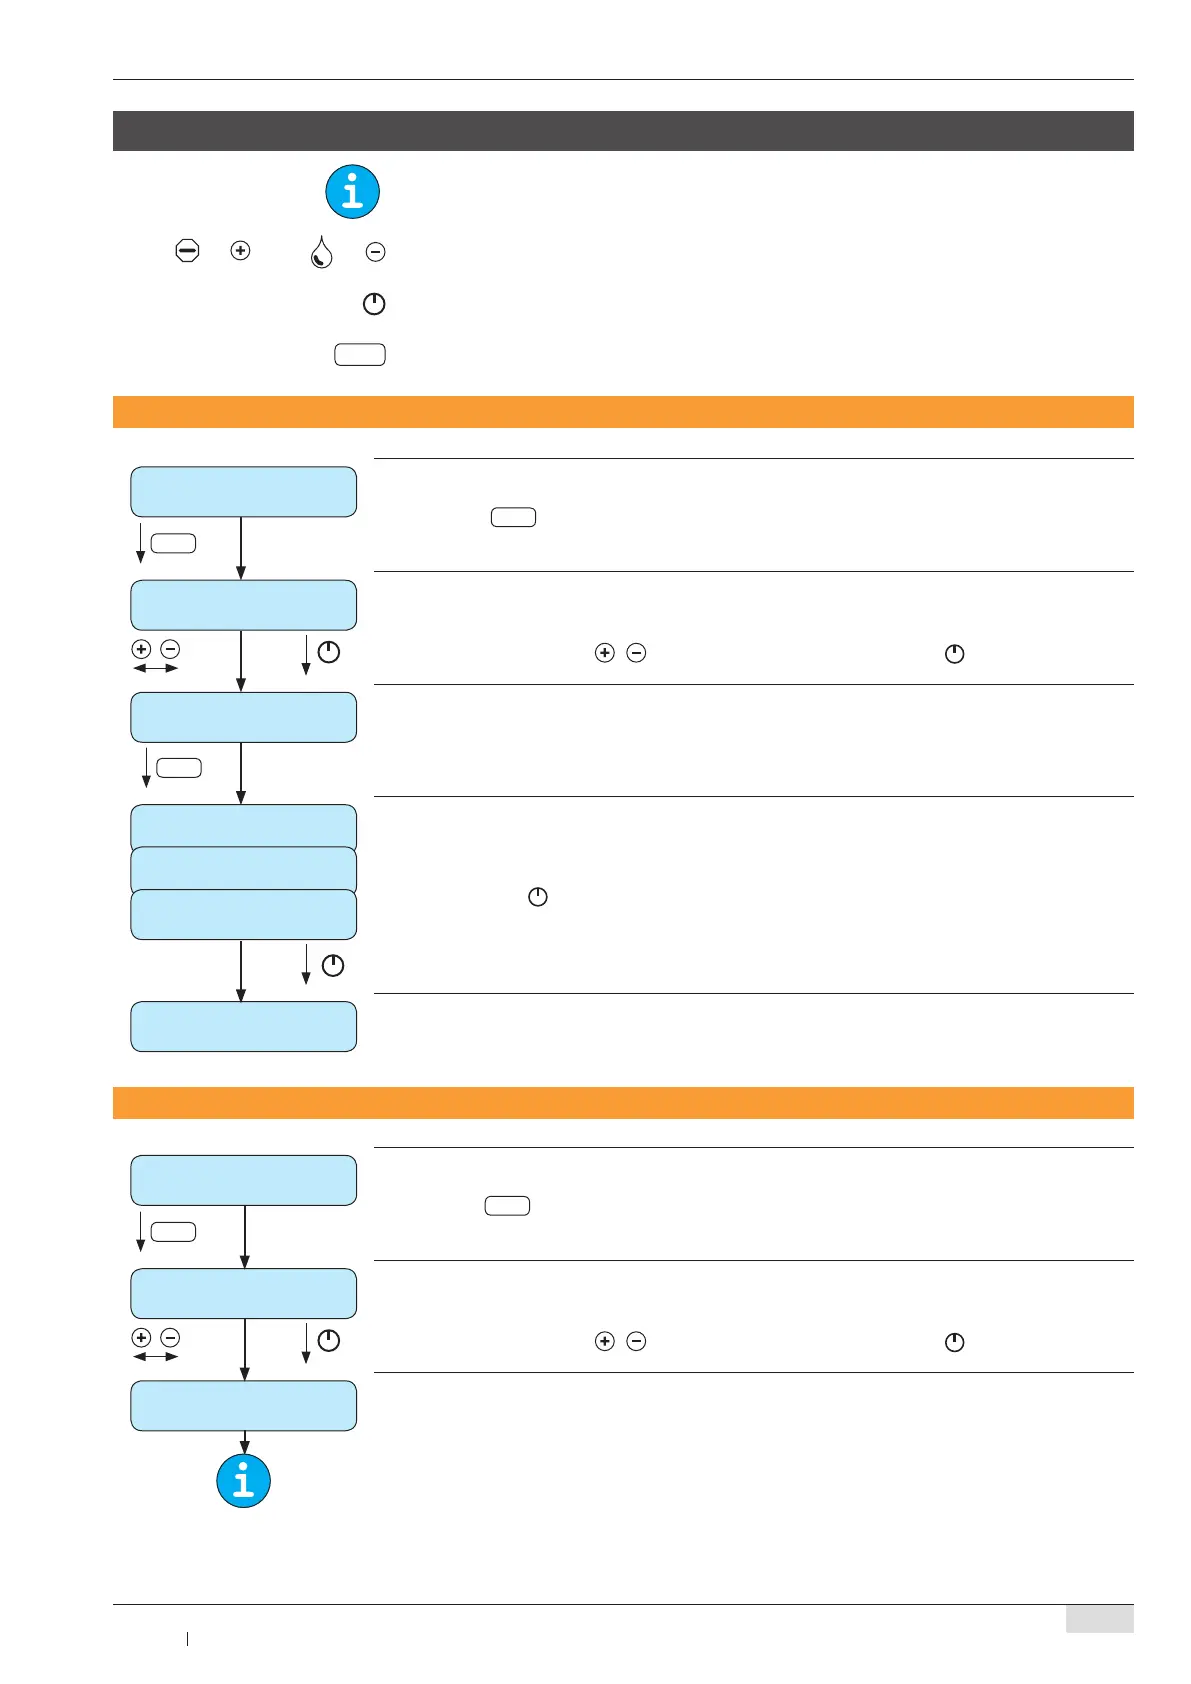Click the gray page number box at the bottom corner

1099,1619
